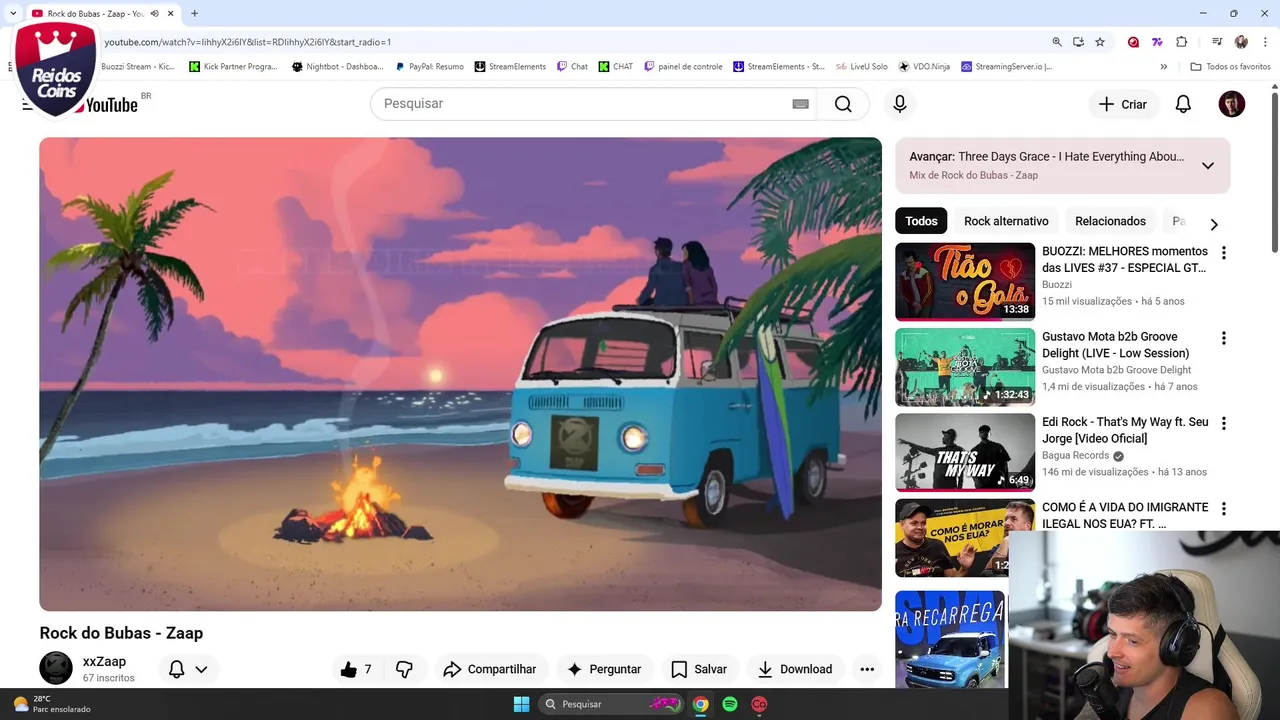Image resolution: width=1280 pixels, height=720 pixels.
Task: Click the install app icon in address bar
Action: 1078,42
